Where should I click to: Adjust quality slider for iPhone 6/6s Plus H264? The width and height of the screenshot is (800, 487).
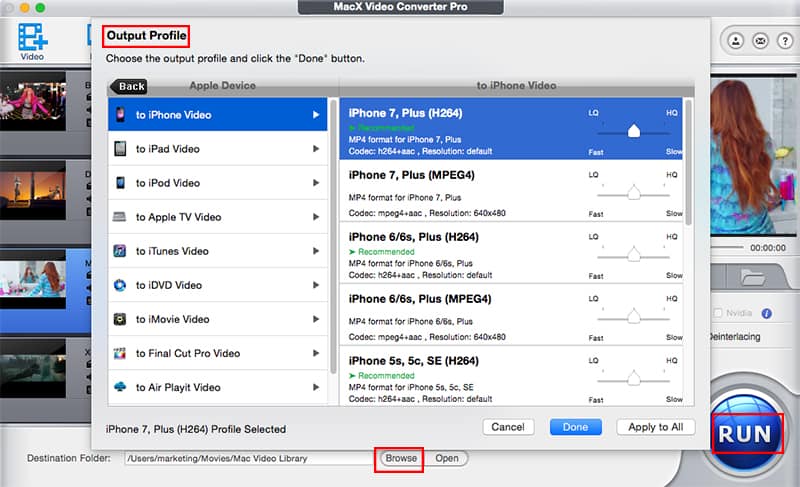pyautogui.click(x=634, y=254)
